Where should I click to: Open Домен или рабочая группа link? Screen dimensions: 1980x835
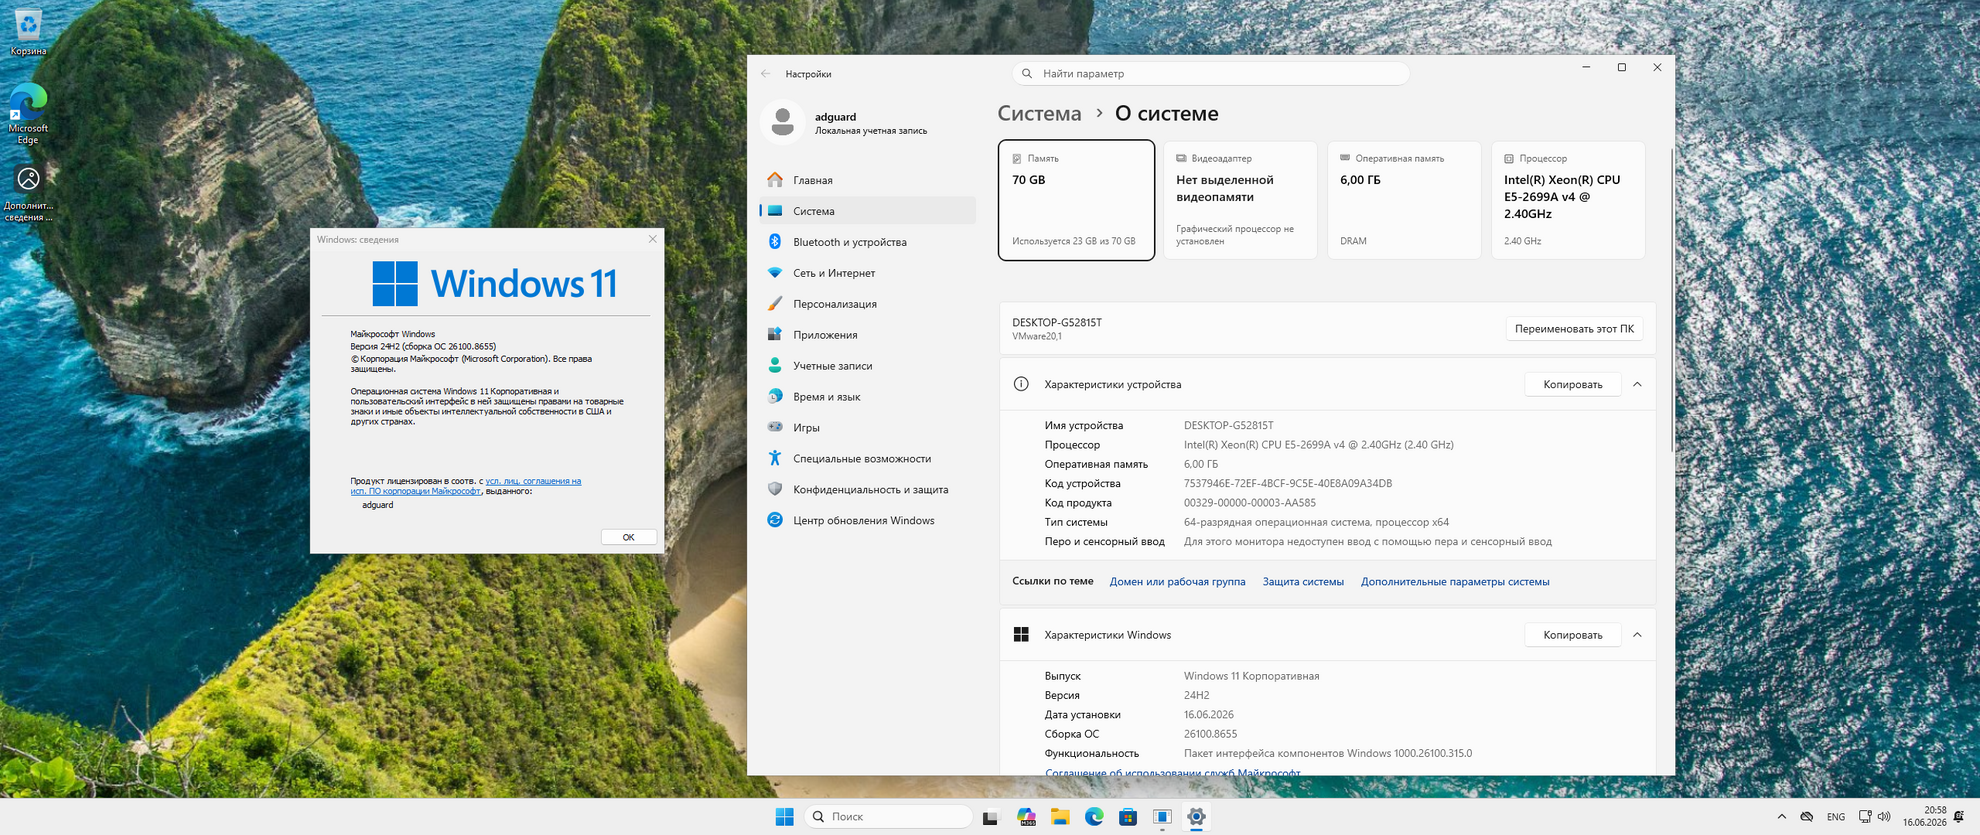[1177, 582]
